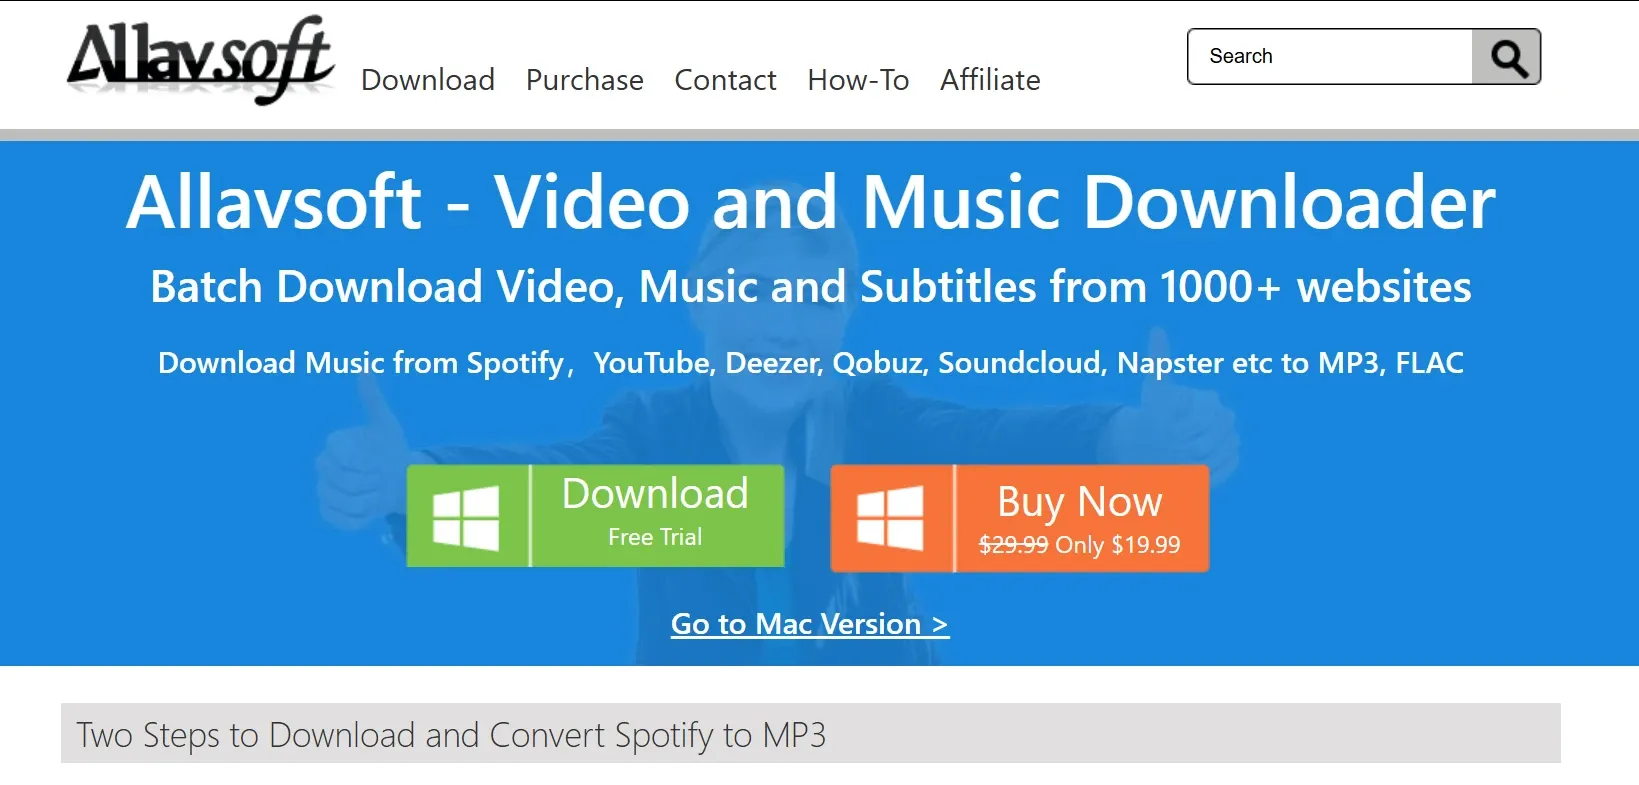The image size is (1639, 785).
Task: Open the How-To menu item
Action: click(x=858, y=80)
